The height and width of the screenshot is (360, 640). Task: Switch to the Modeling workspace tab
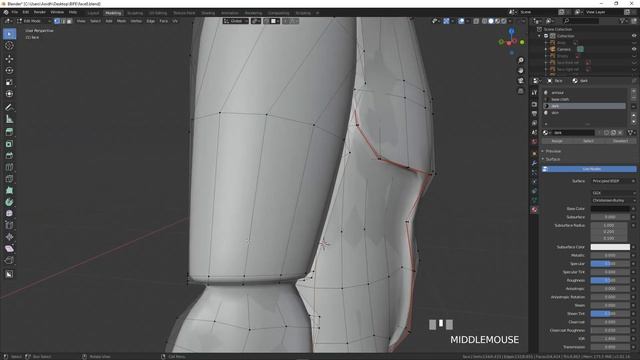click(x=113, y=13)
